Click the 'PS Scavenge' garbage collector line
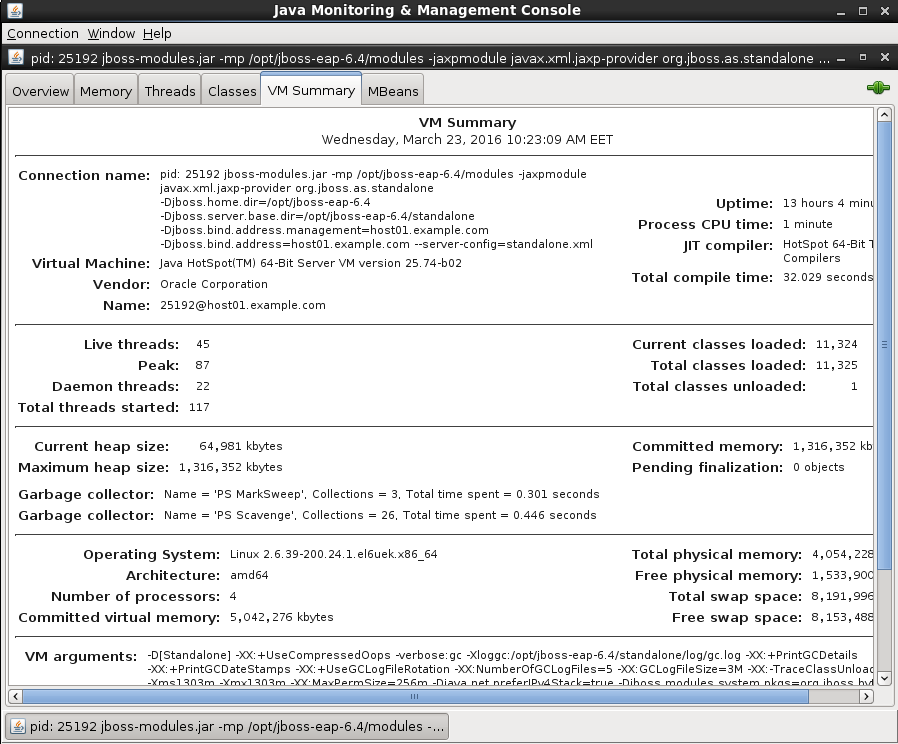 pos(380,515)
